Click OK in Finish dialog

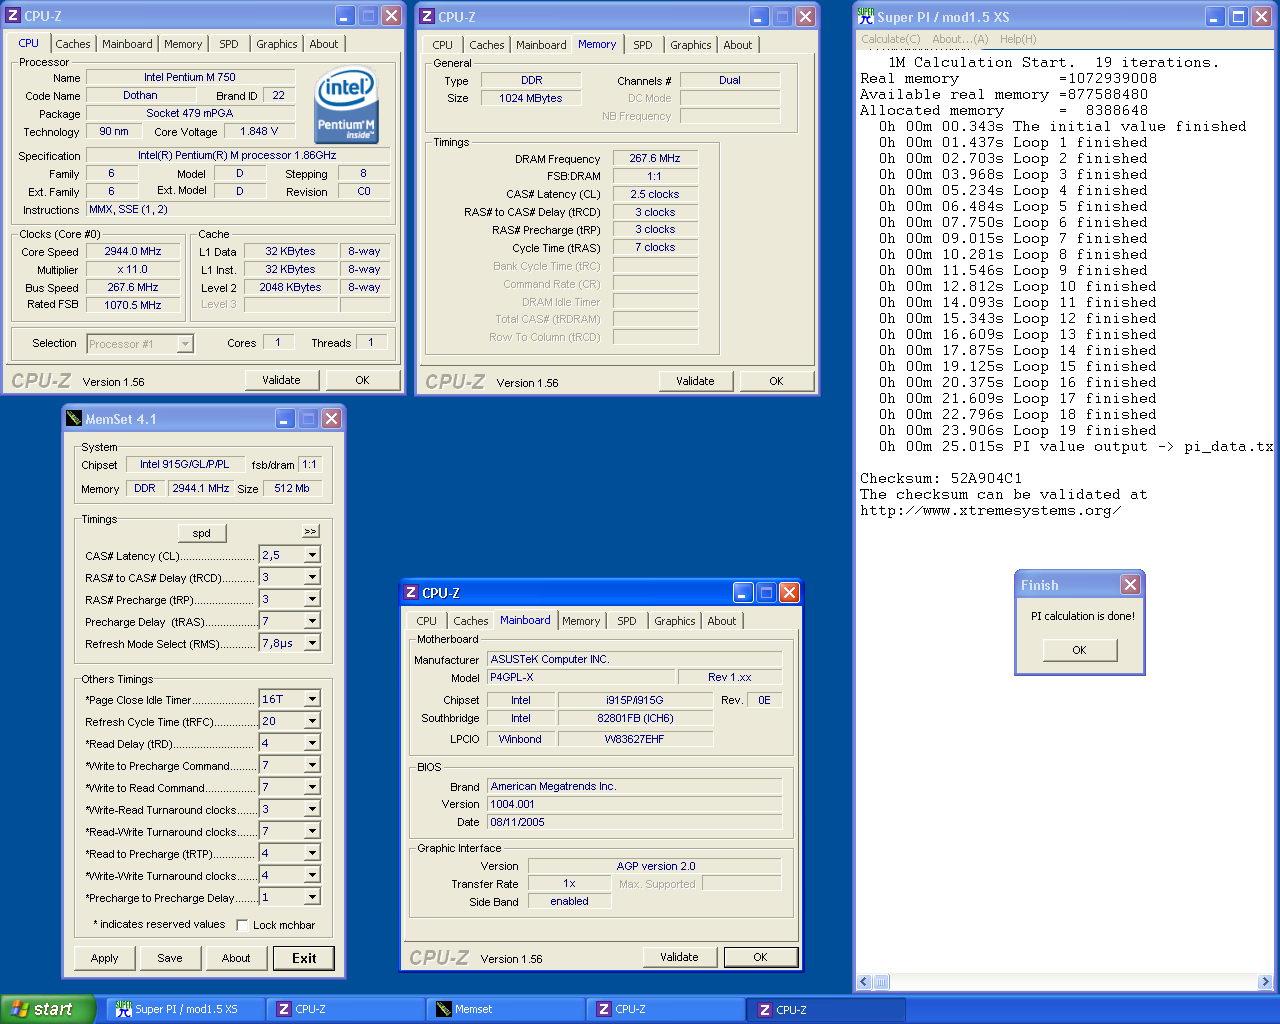pos(1079,650)
